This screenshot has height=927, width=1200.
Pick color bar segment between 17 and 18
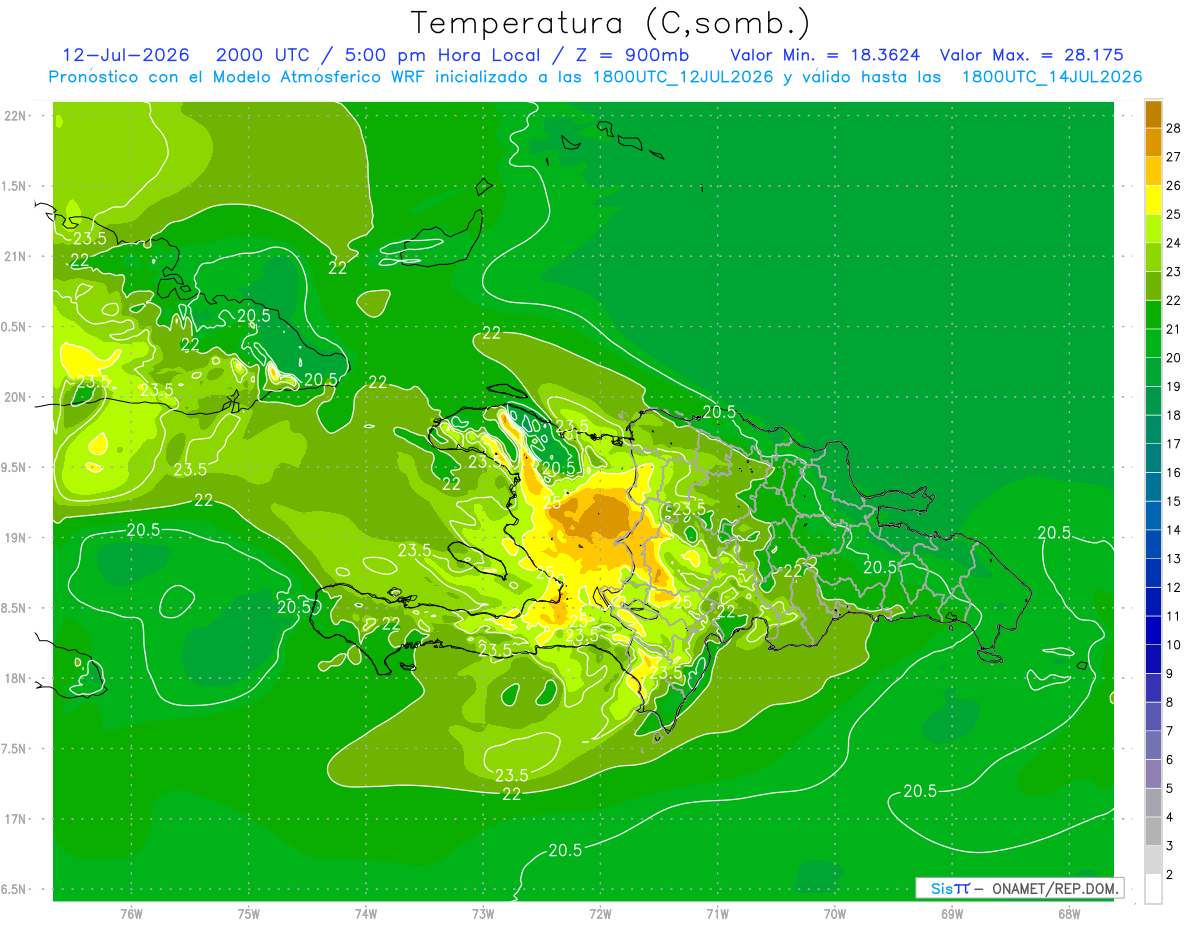[x=1153, y=429]
